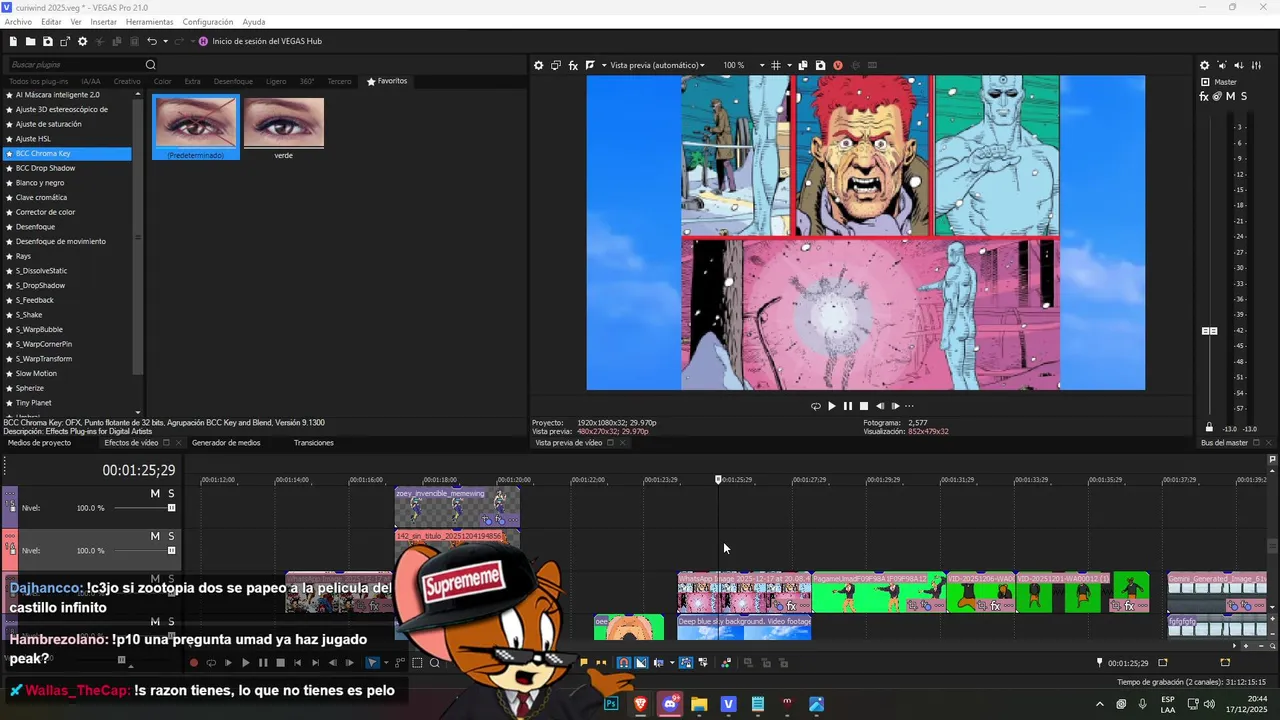Open the Editar menu
The image size is (1280, 720).
[x=51, y=21]
